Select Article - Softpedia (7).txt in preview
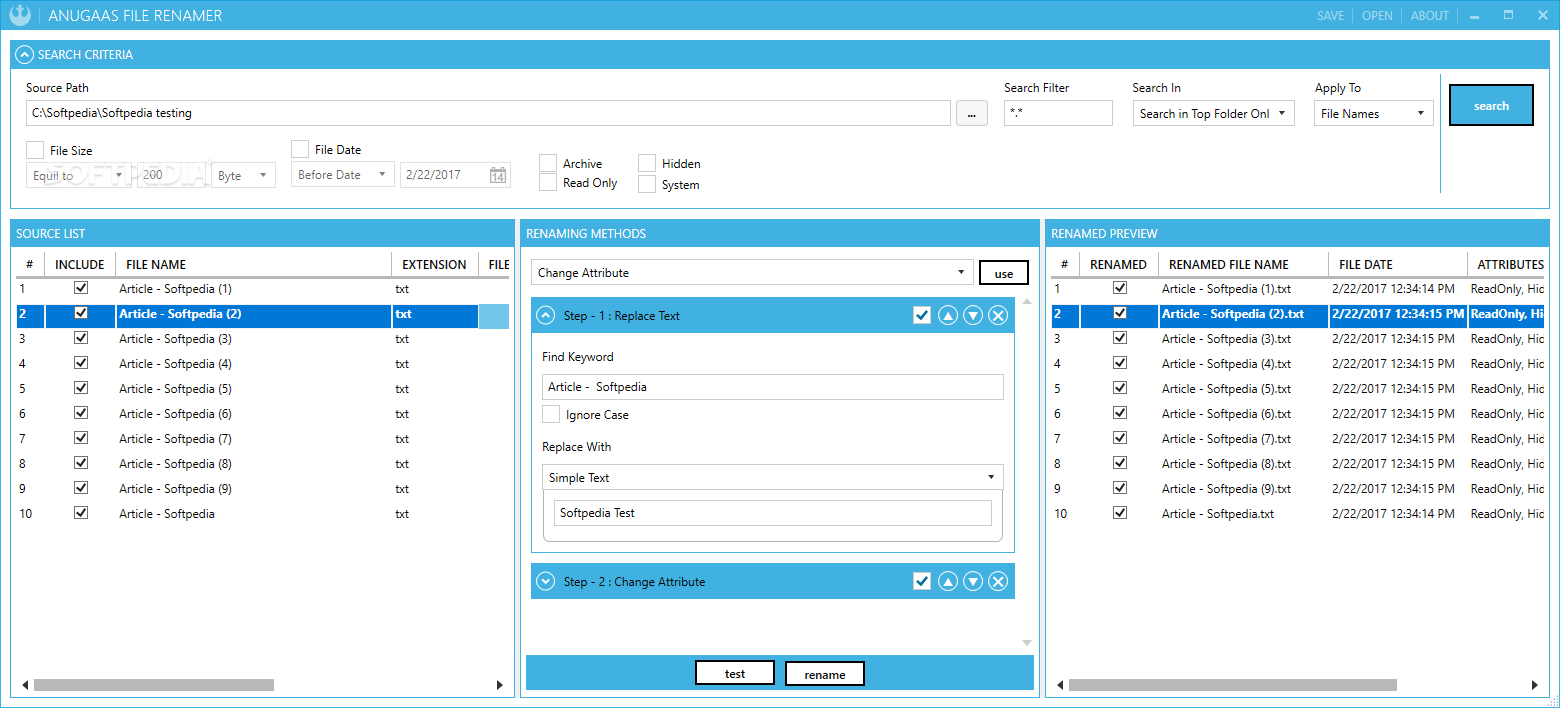 click(x=1297, y=438)
